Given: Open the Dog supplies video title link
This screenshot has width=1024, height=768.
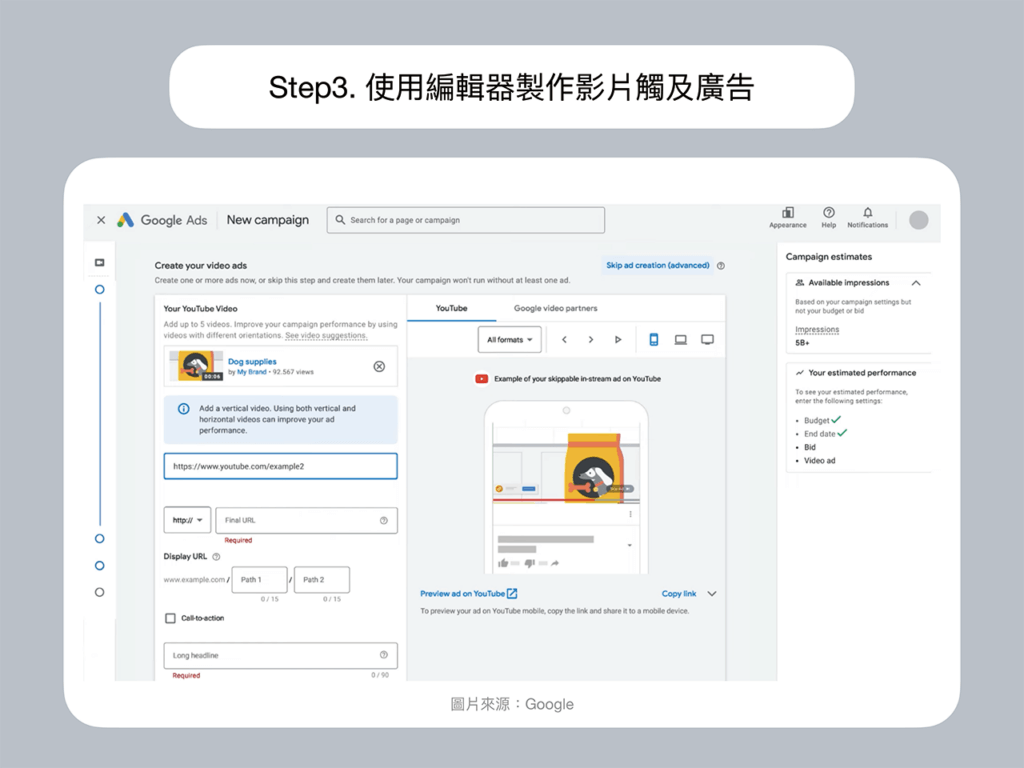Looking at the screenshot, I should [252, 361].
